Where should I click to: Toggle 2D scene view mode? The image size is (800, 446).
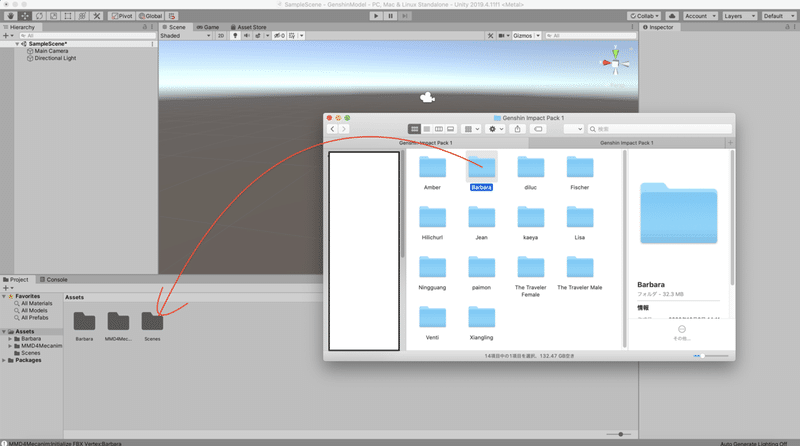tap(221, 36)
